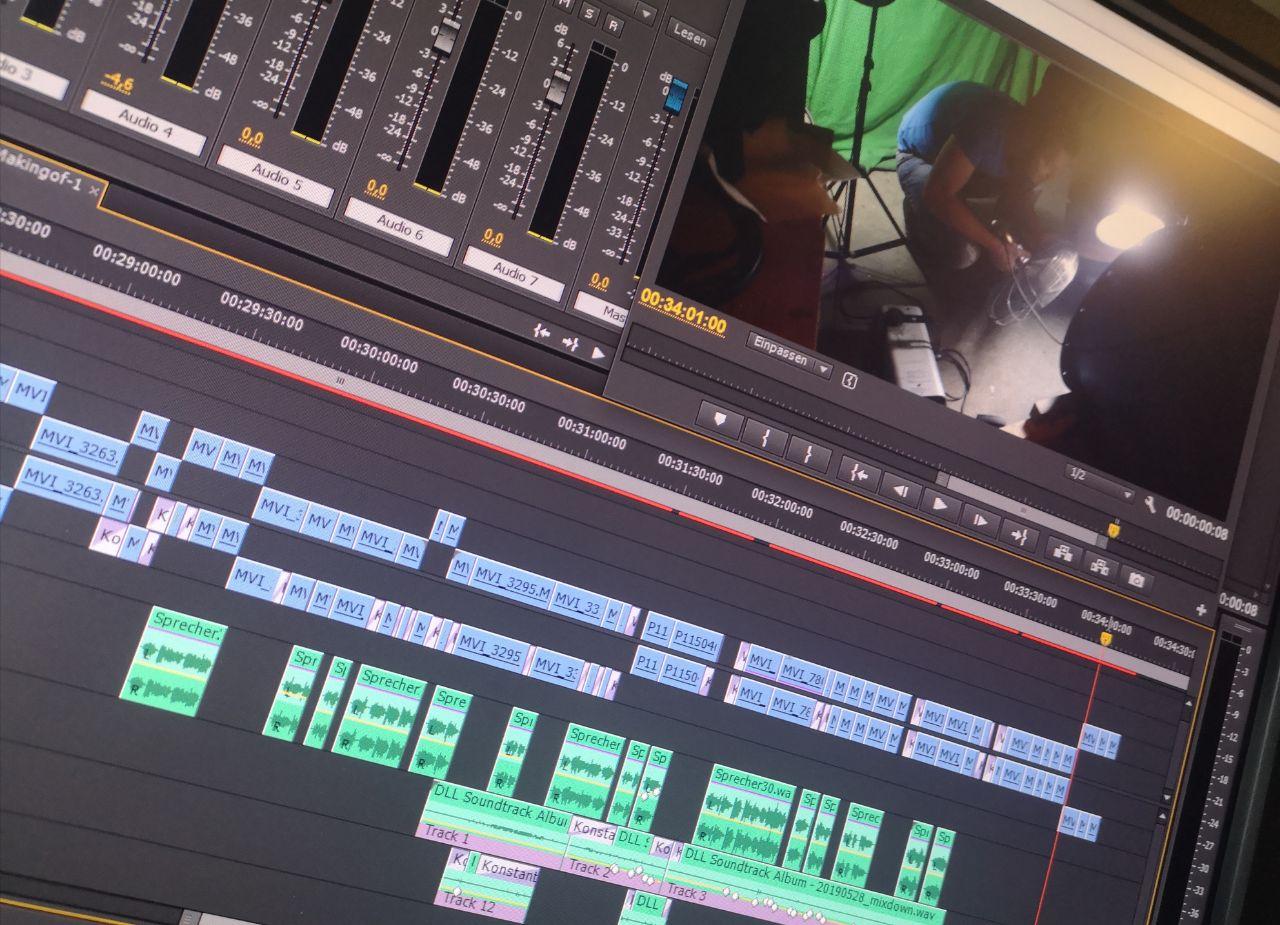This screenshot has width=1280, height=925.
Task: Jump to In point in Program Monitor
Action: click(859, 473)
